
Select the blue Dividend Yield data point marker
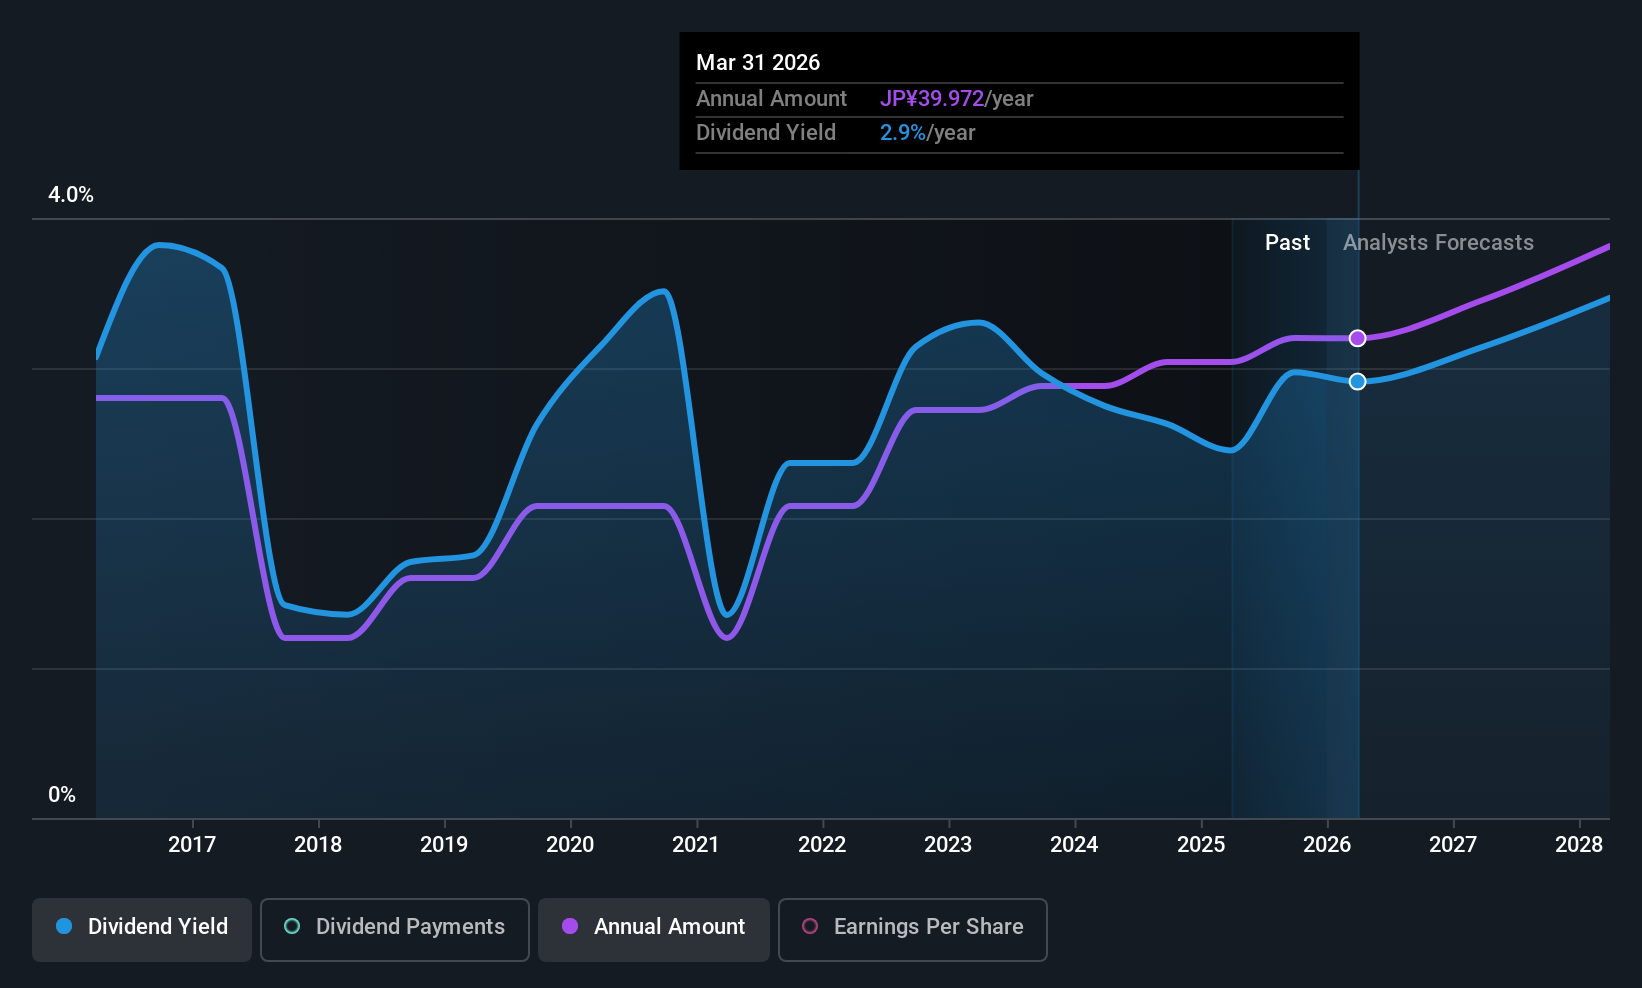coord(1357,381)
